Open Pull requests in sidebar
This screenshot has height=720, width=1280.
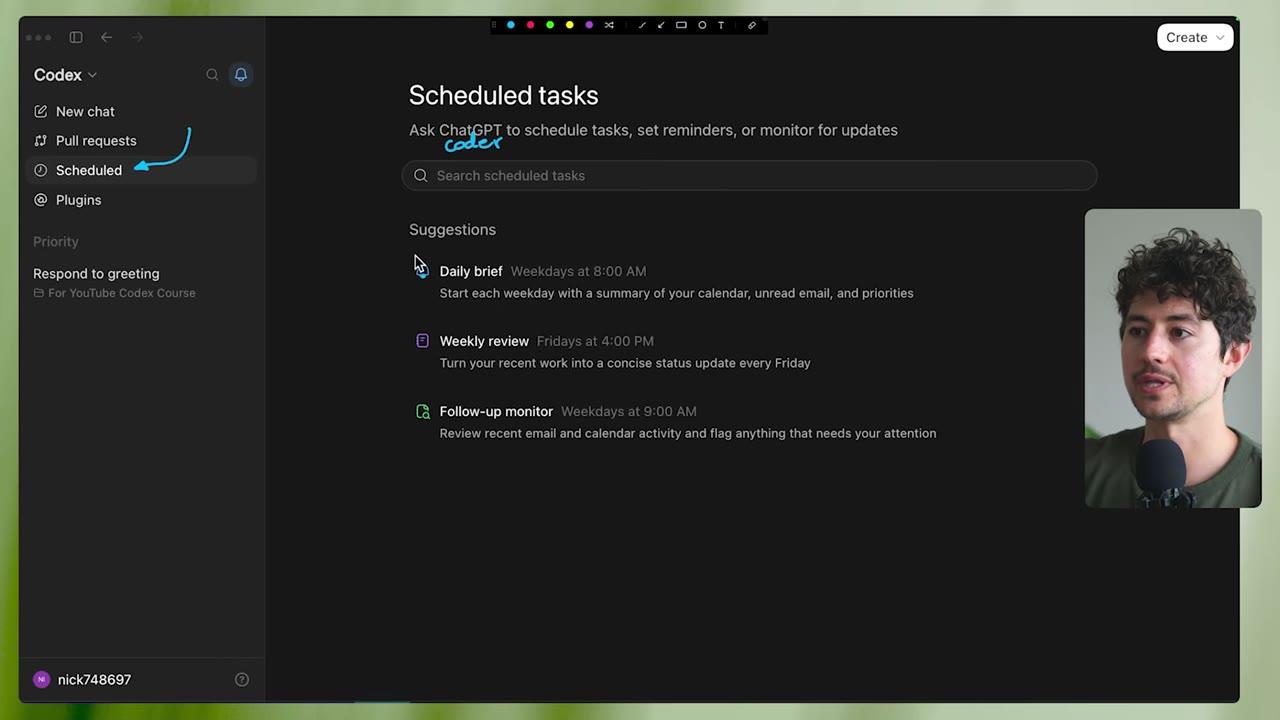click(142, 141)
